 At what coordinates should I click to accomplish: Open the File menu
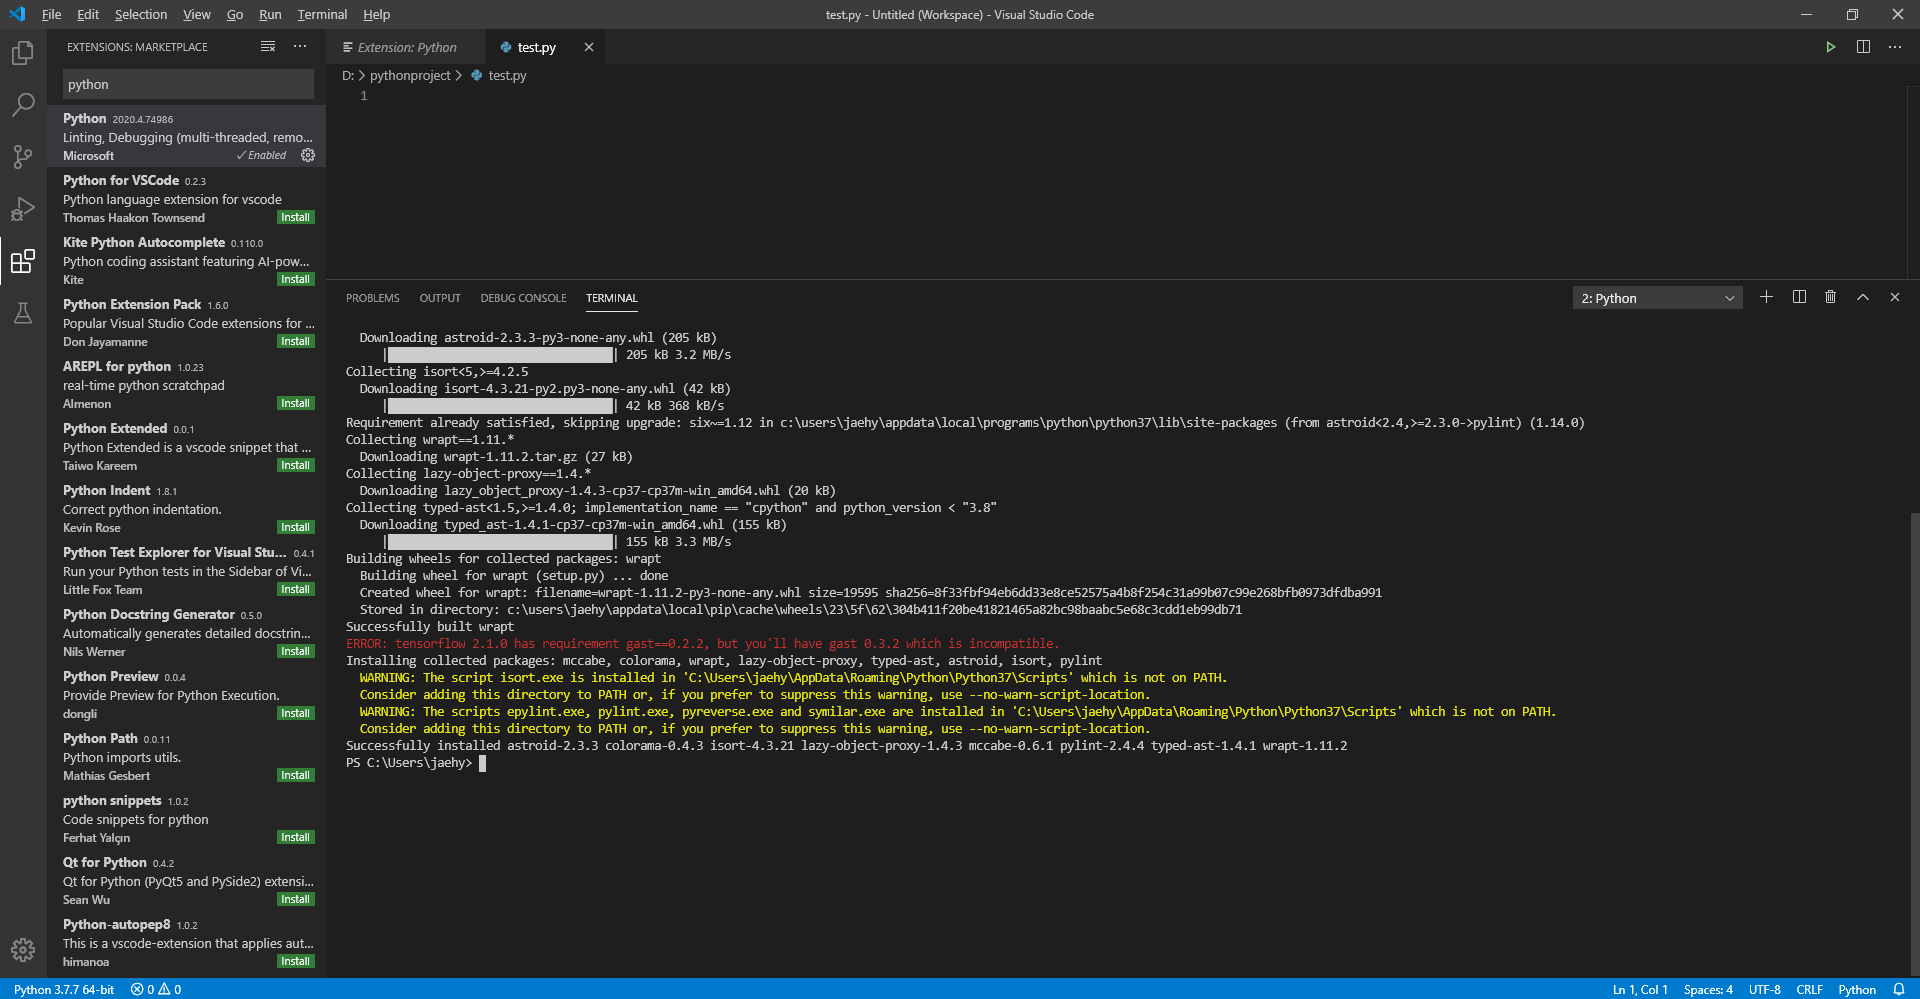(51, 14)
